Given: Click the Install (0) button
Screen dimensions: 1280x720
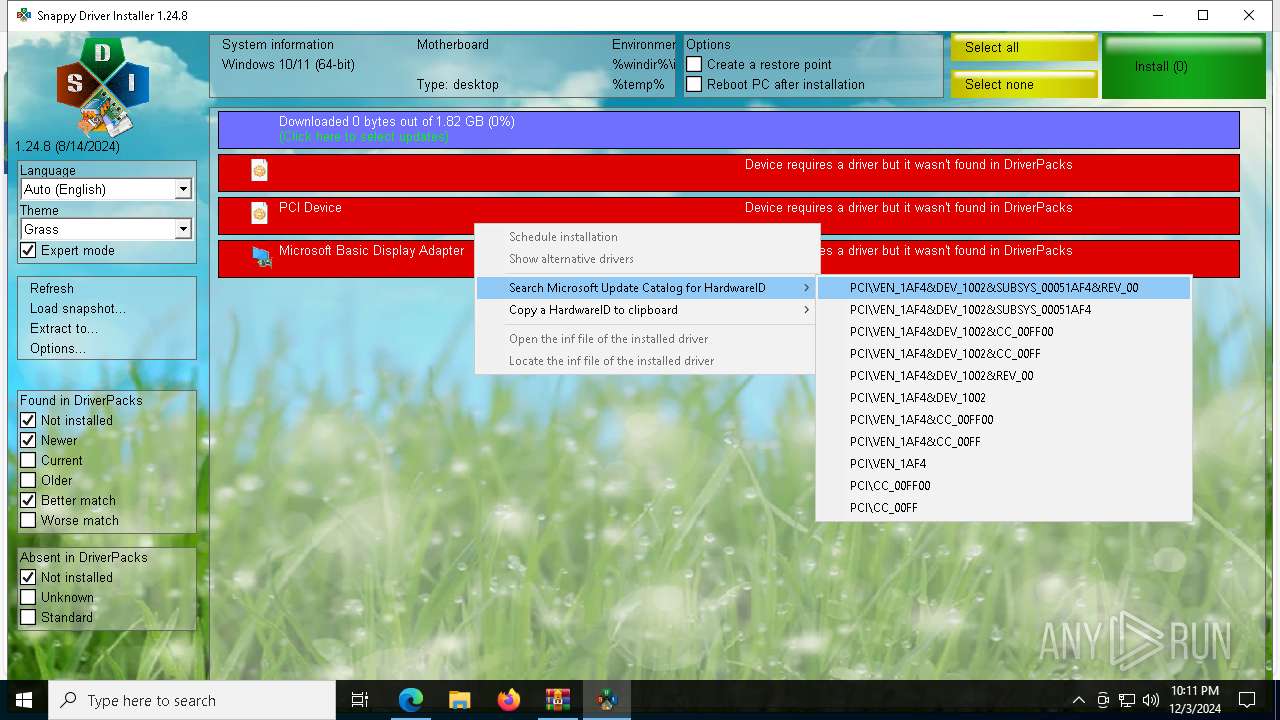Looking at the screenshot, I should [x=1186, y=67].
